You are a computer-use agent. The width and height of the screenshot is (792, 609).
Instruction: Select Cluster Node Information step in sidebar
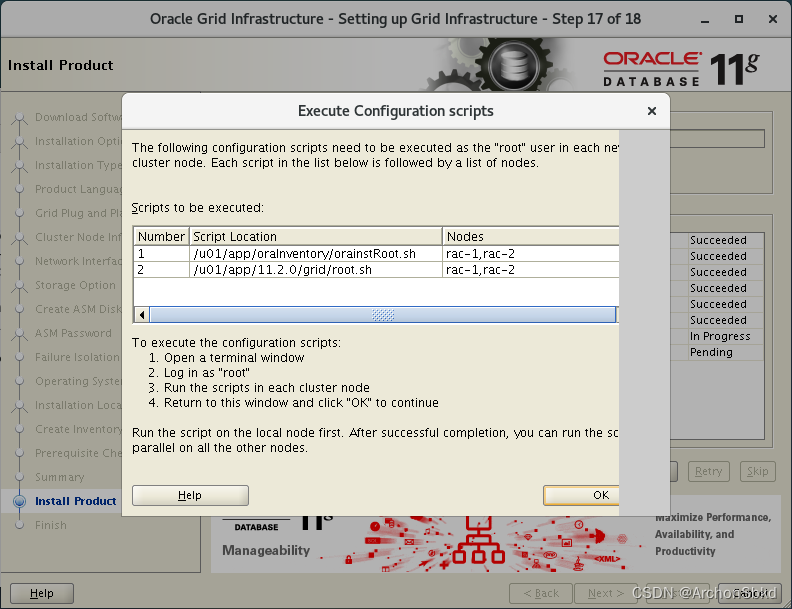[x=78, y=237]
